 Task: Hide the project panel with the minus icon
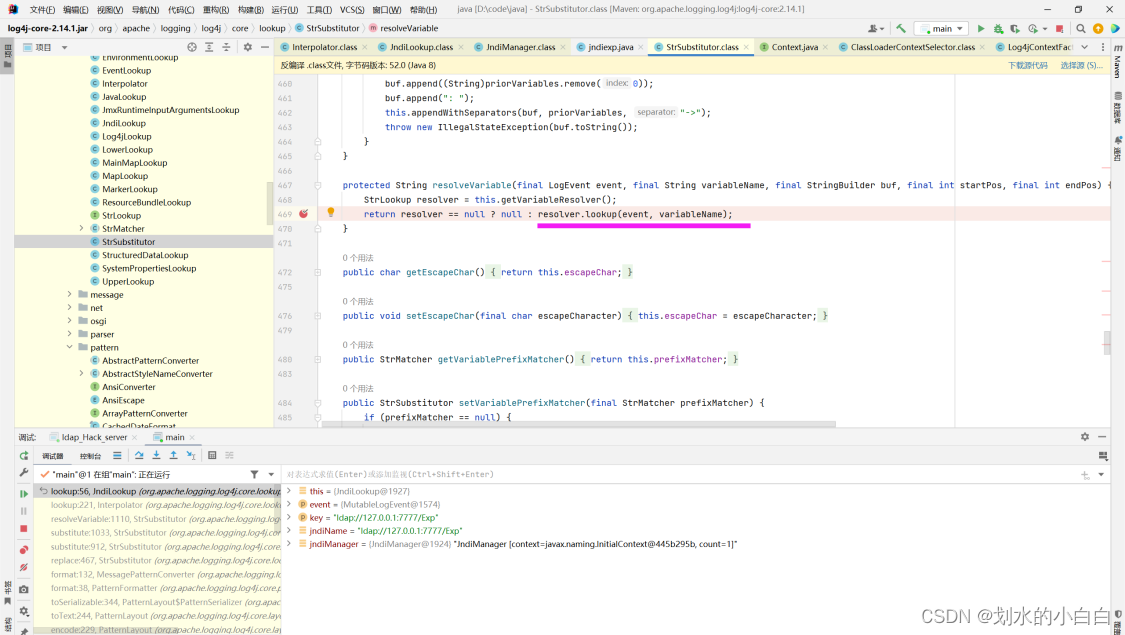tap(265, 47)
